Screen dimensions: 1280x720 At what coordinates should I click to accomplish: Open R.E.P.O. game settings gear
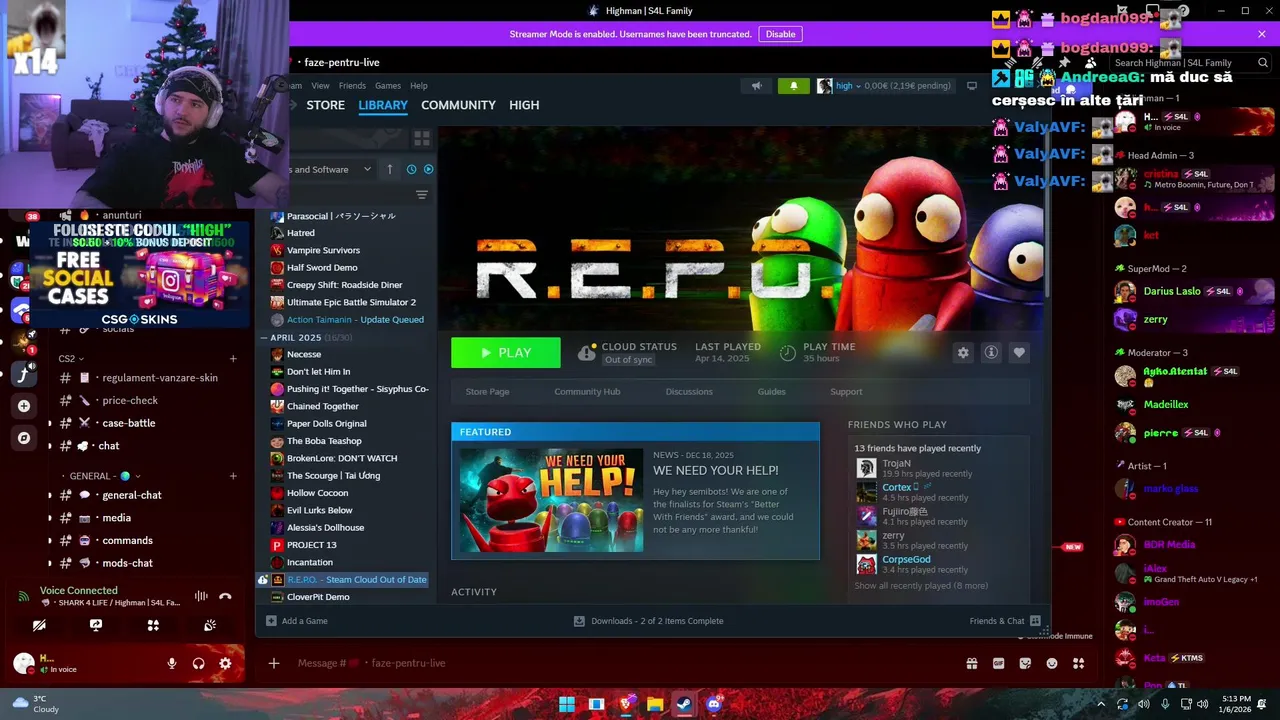(963, 352)
